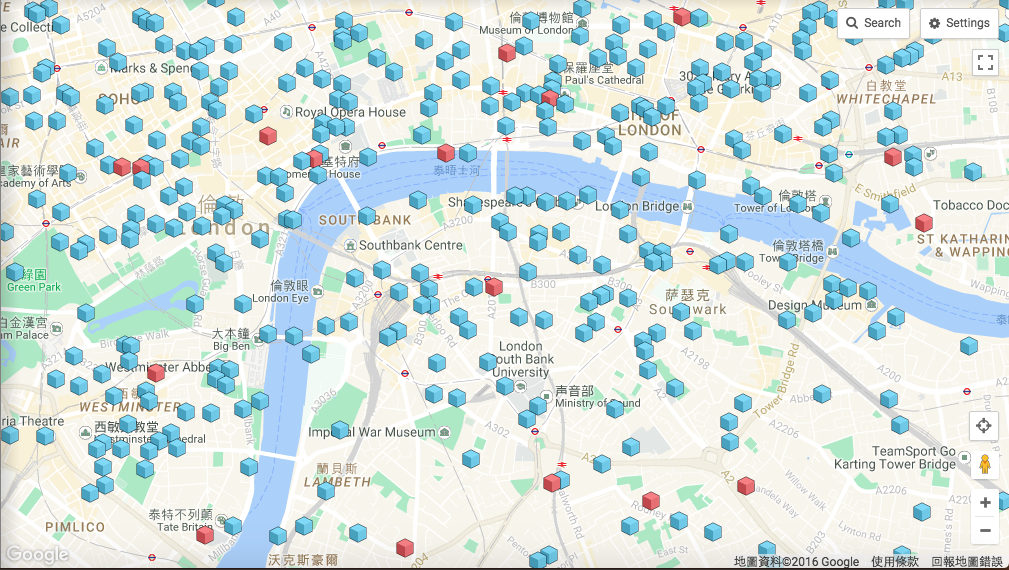Click red cube next to Westminster Abbey
This screenshot has height=570, width=1009.
(156, 373)
